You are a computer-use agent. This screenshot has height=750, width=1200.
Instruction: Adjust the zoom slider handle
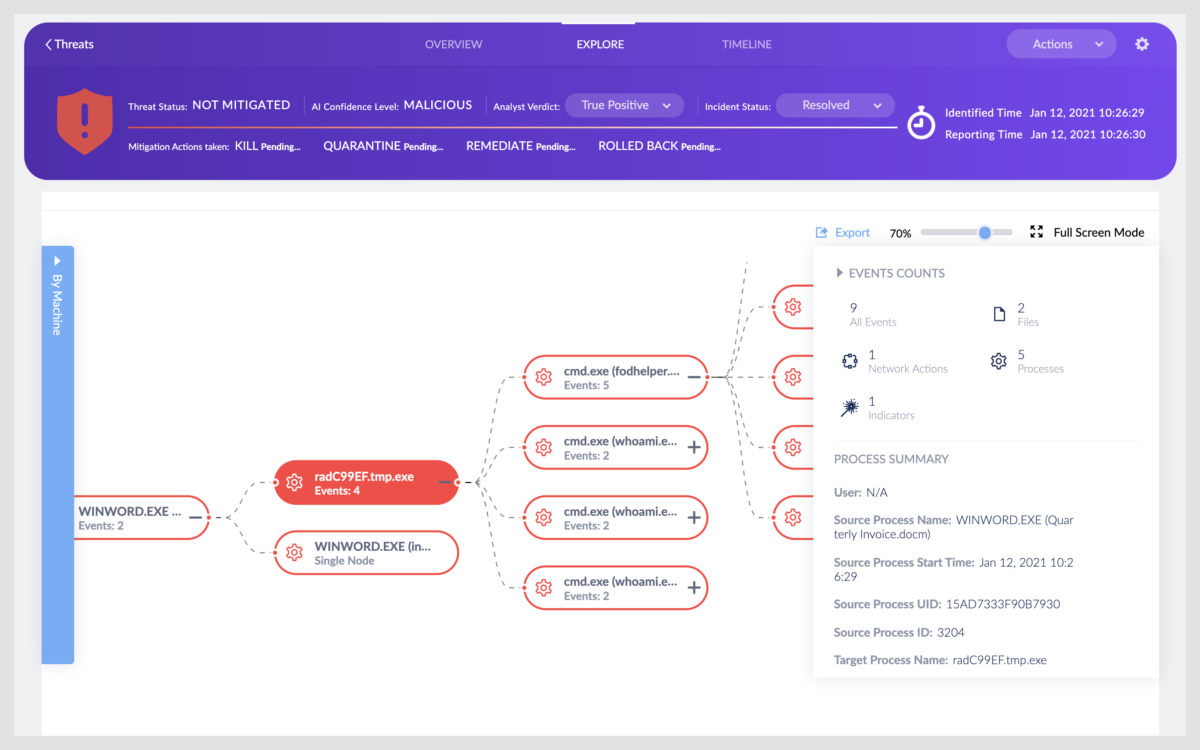point(985,232)
